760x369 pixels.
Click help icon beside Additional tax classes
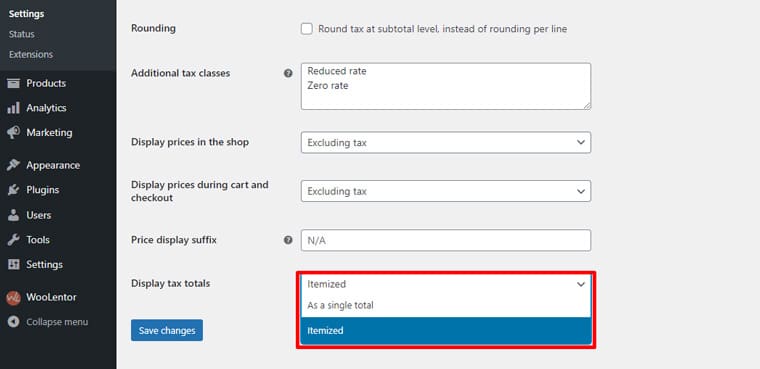click(288, 73)
